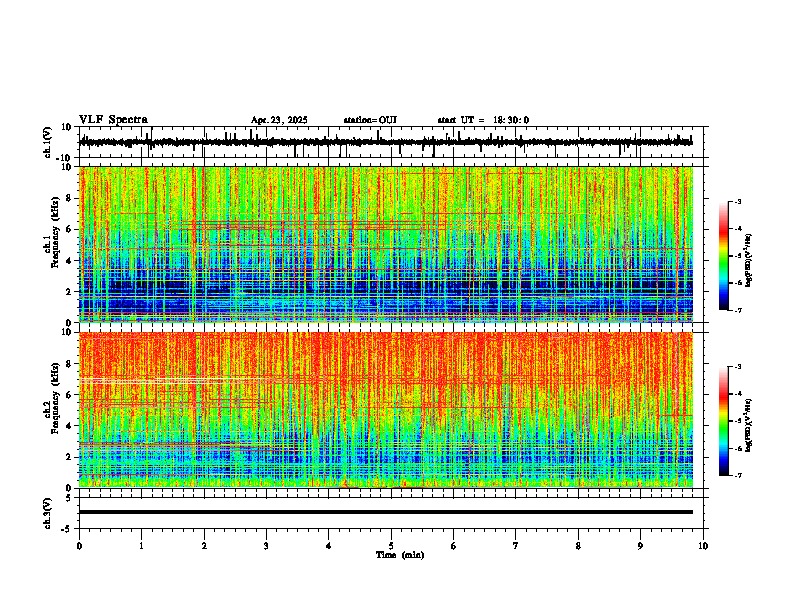The image size is (792, 612).
Task: Click the "start UT = 18:30:0" header text
Action: pyautogui.click(x=483, y=120)
